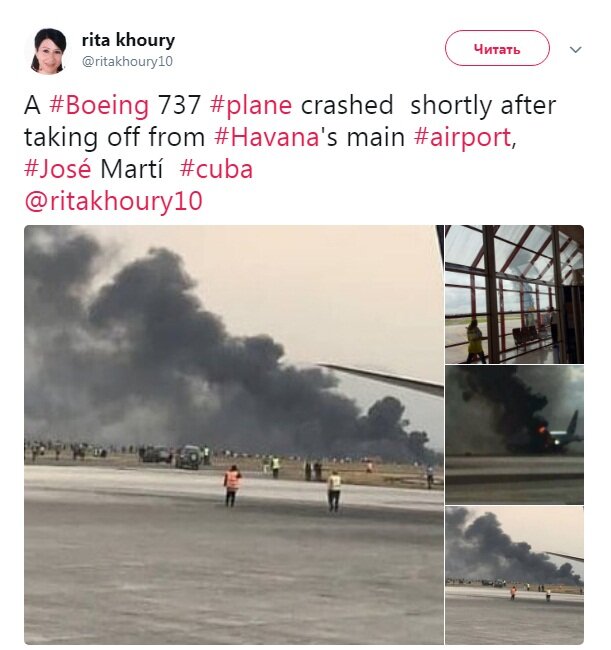Select the #José hashtag
Viewport: 611px width, 650px height.
[59, 169]
